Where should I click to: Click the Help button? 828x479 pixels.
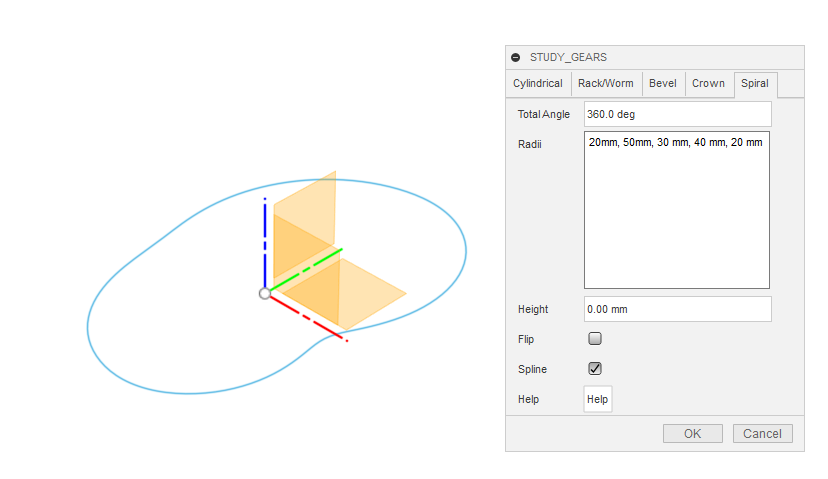pyautogui.click(x=597, y=399)
